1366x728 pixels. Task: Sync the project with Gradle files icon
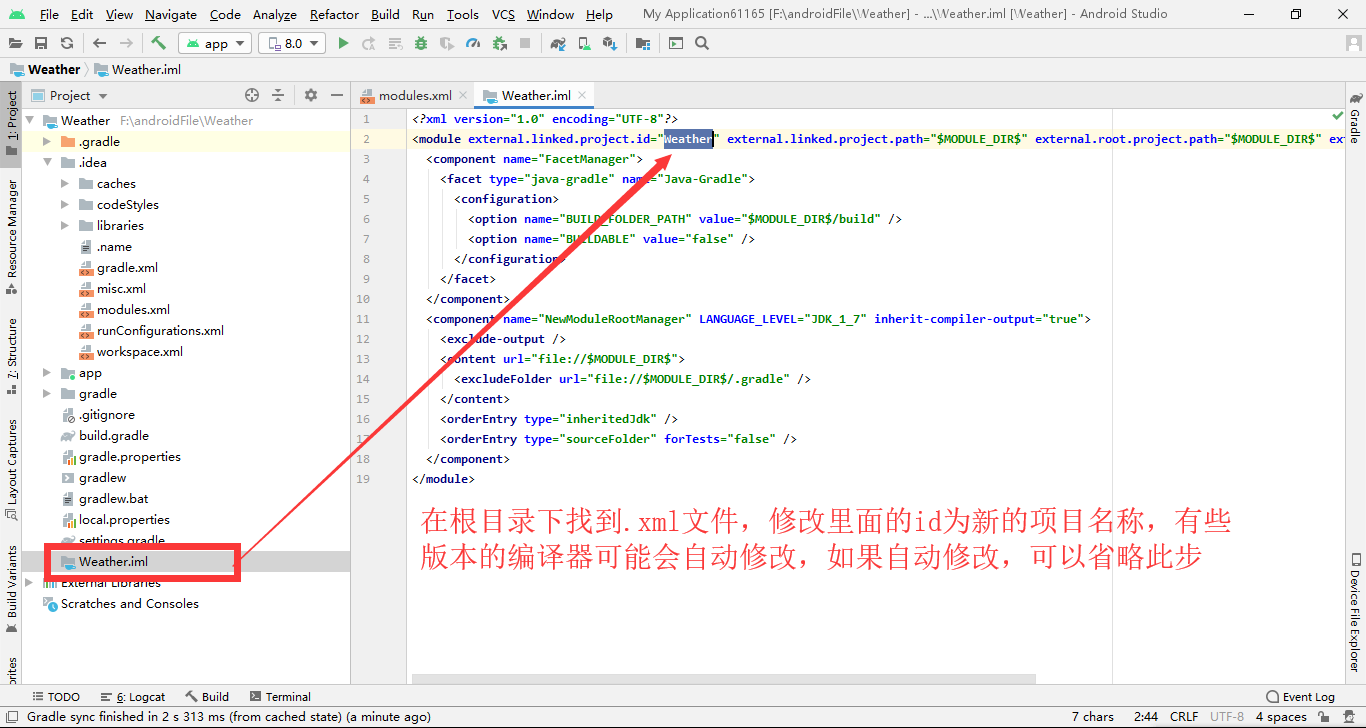(x=558, y=43)
